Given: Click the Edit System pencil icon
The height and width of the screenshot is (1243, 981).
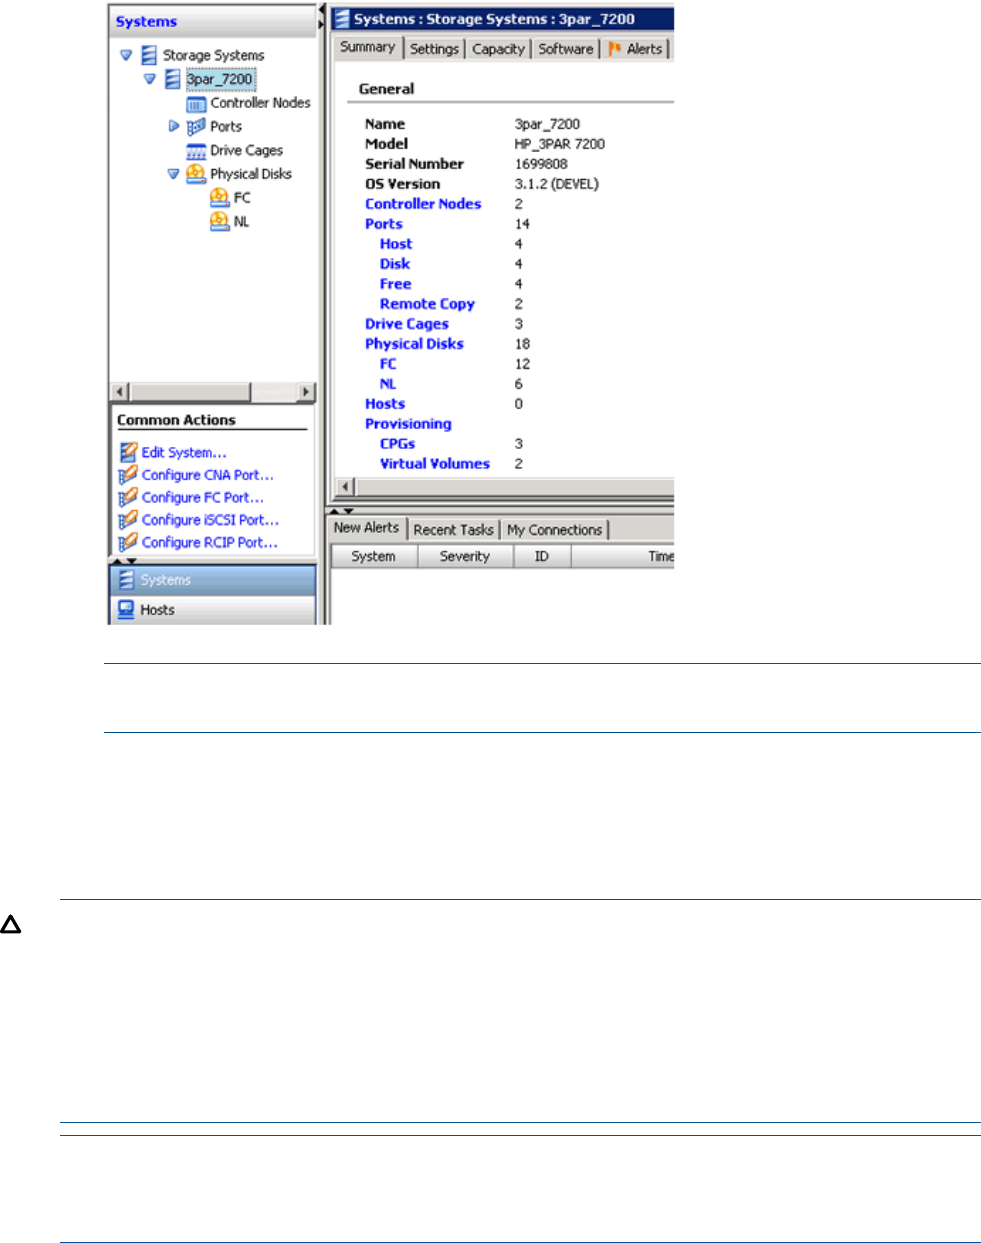Looking at the screenshot, I should click(128, 452).
